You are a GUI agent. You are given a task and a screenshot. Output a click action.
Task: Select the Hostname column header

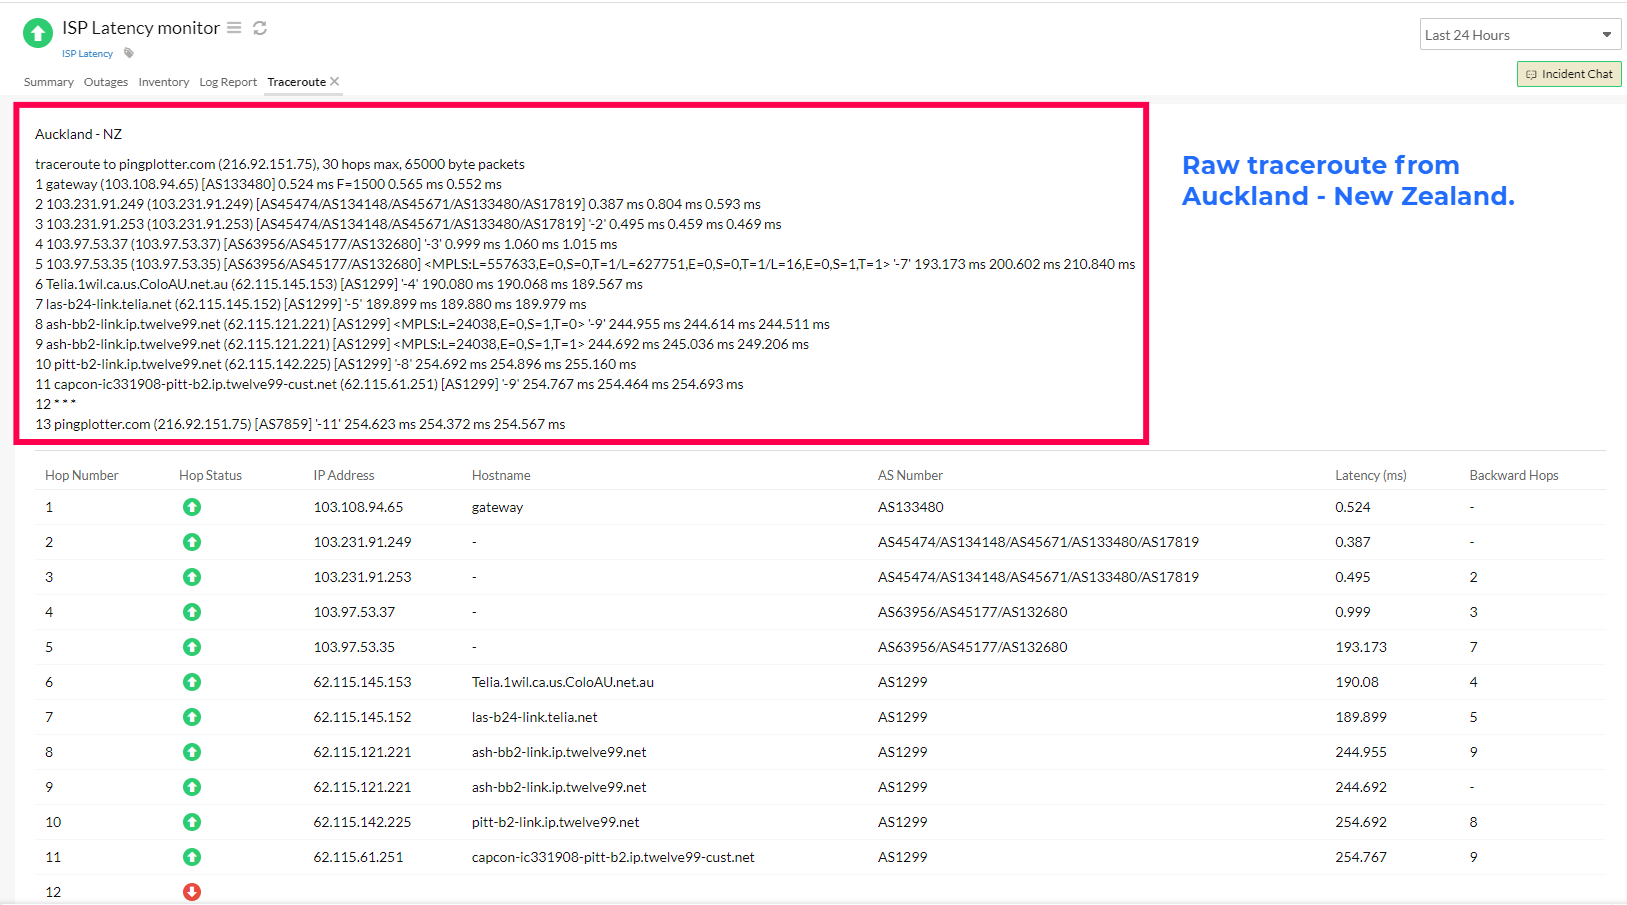pos(500,475)
